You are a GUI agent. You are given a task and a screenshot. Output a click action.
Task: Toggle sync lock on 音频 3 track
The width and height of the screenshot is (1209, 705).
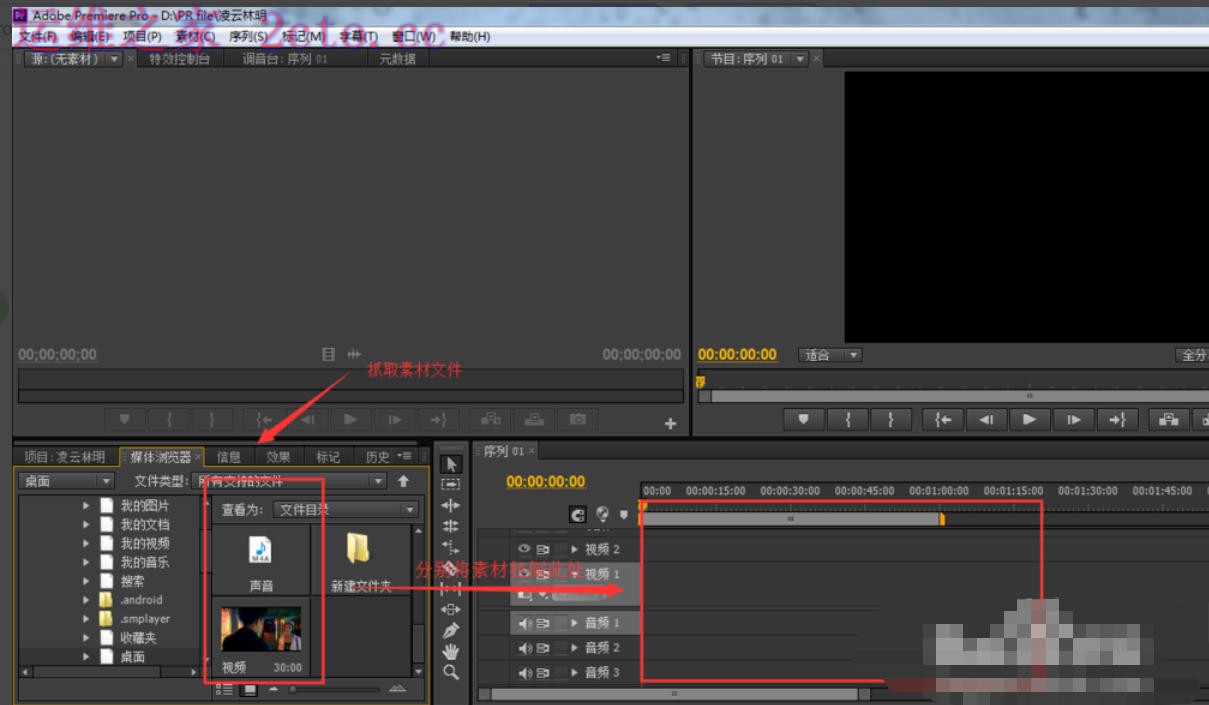click(543, 673)
